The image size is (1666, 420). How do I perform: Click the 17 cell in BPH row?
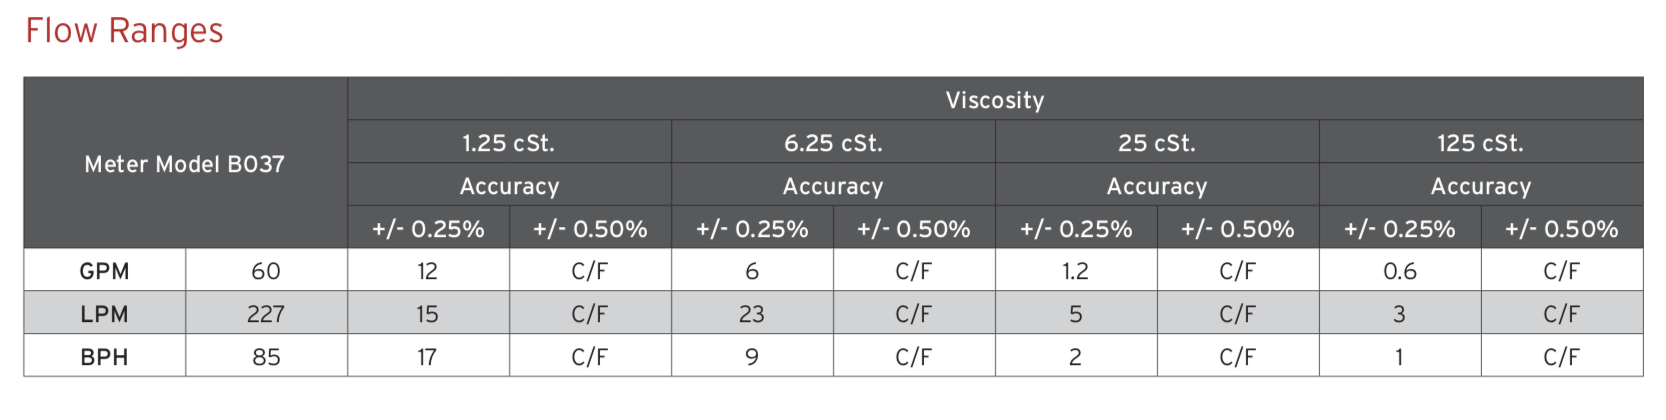427,357
